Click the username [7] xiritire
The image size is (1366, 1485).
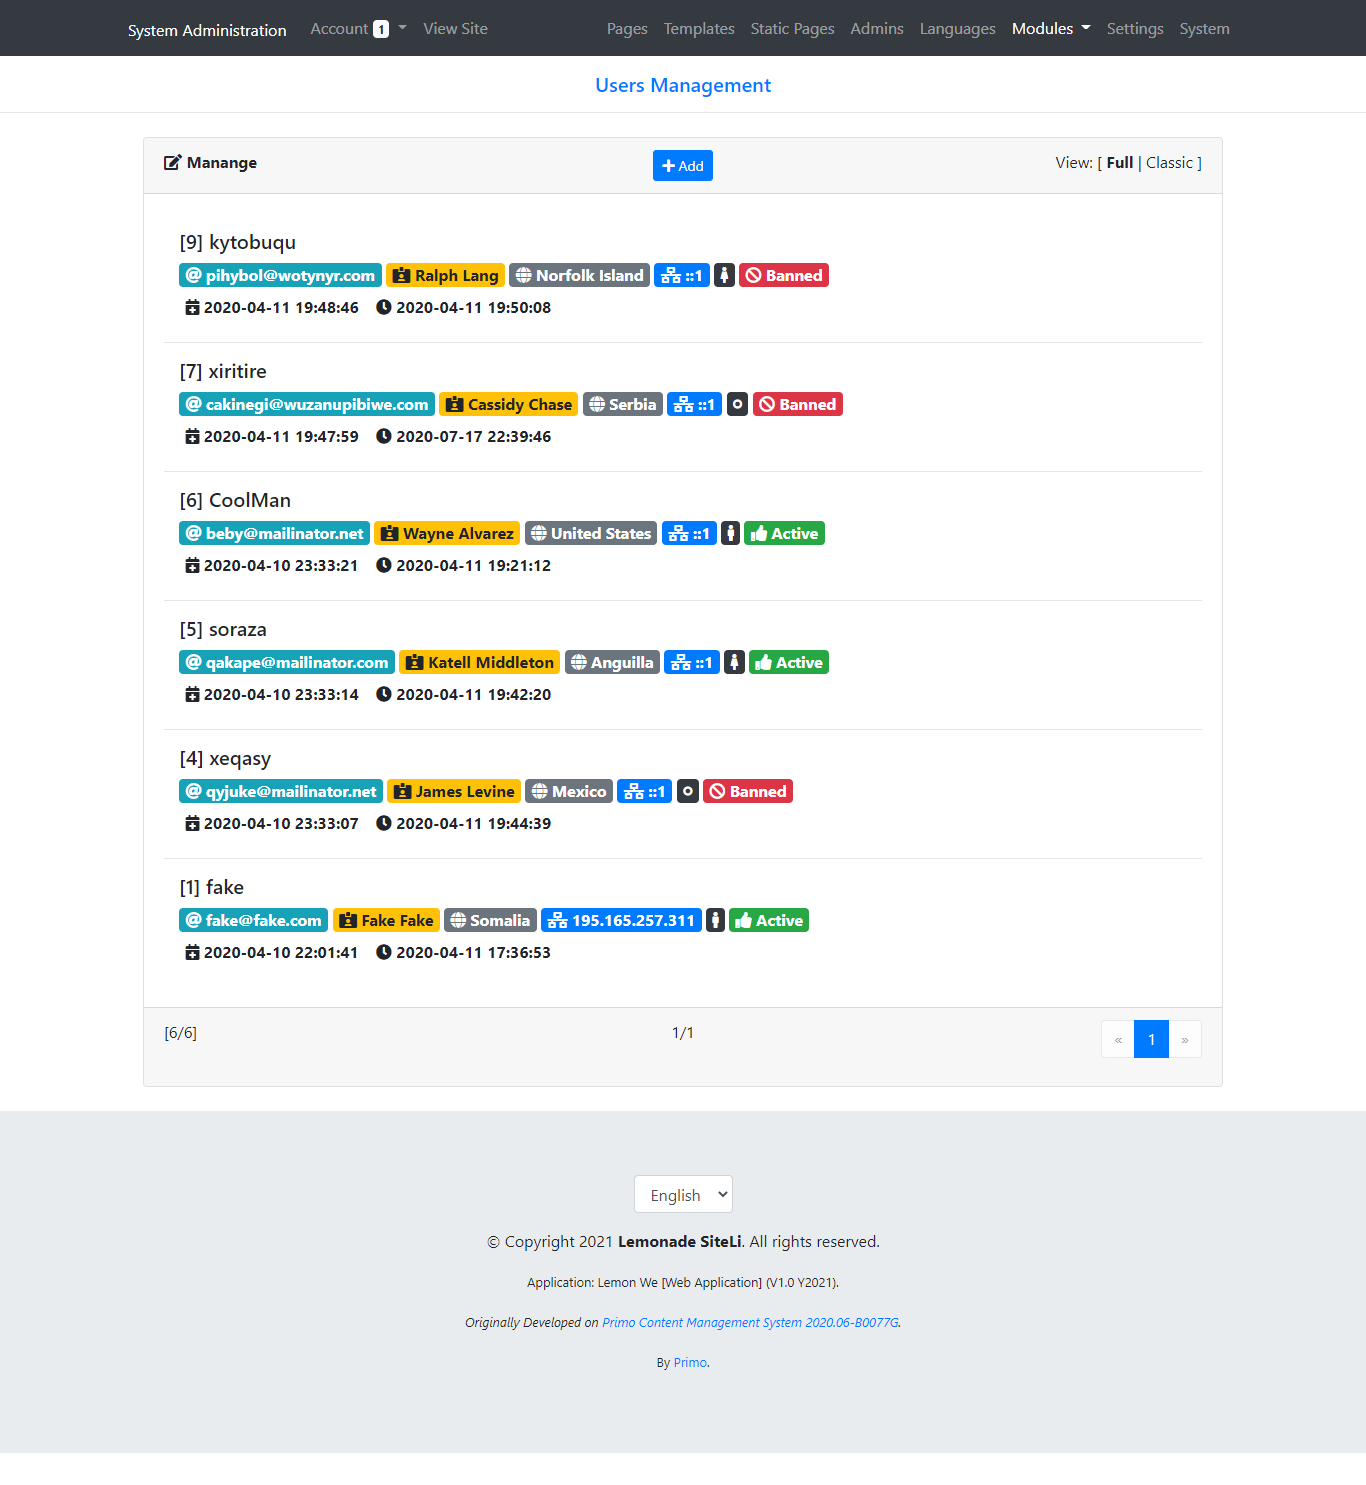click(223, 371)
